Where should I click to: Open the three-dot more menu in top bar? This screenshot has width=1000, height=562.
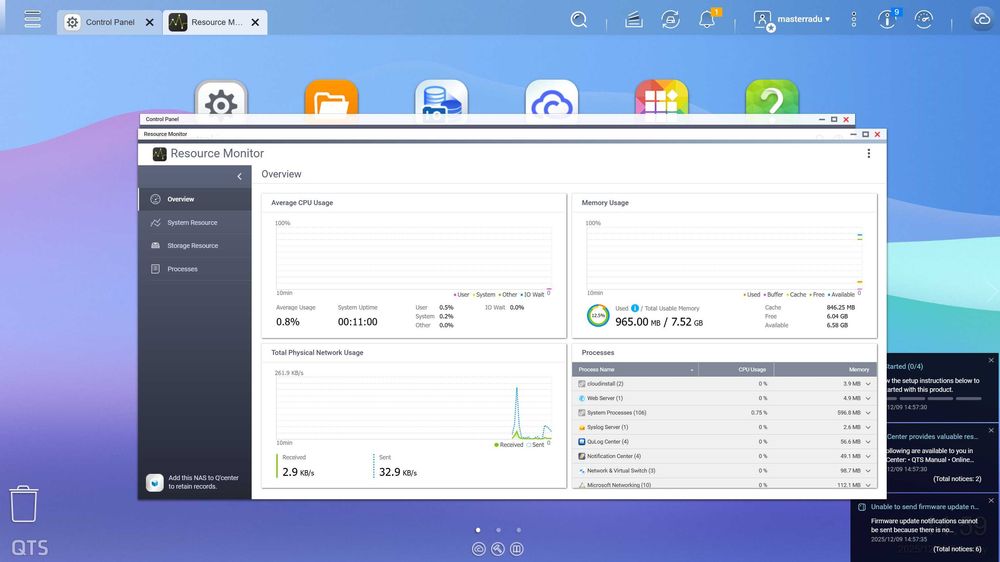[x=853, y=20]
